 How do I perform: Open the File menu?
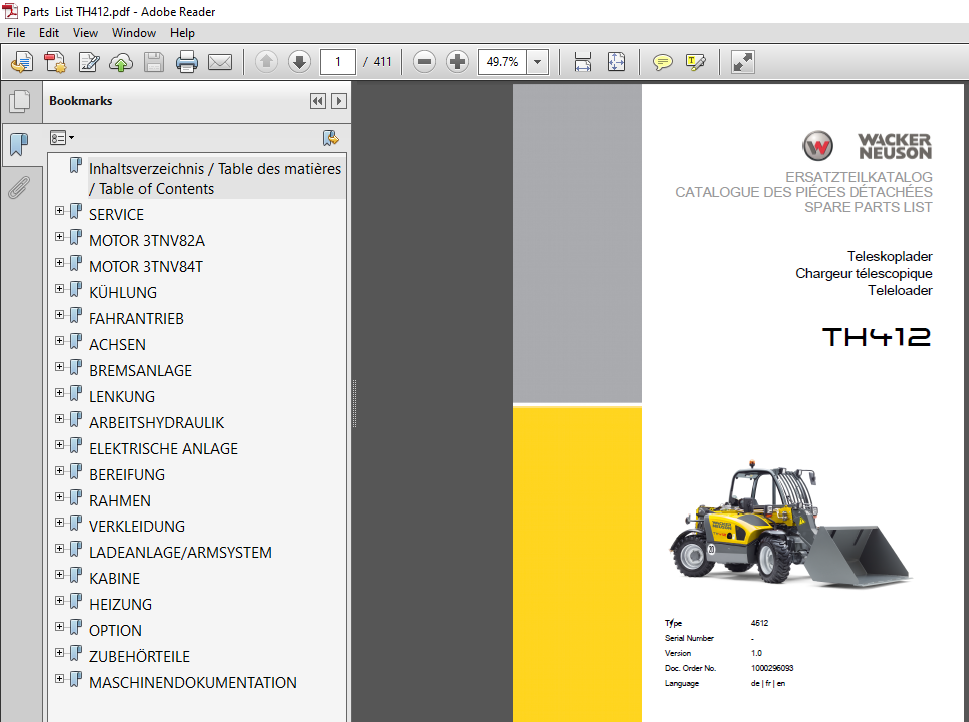click(x=16, y=33)
